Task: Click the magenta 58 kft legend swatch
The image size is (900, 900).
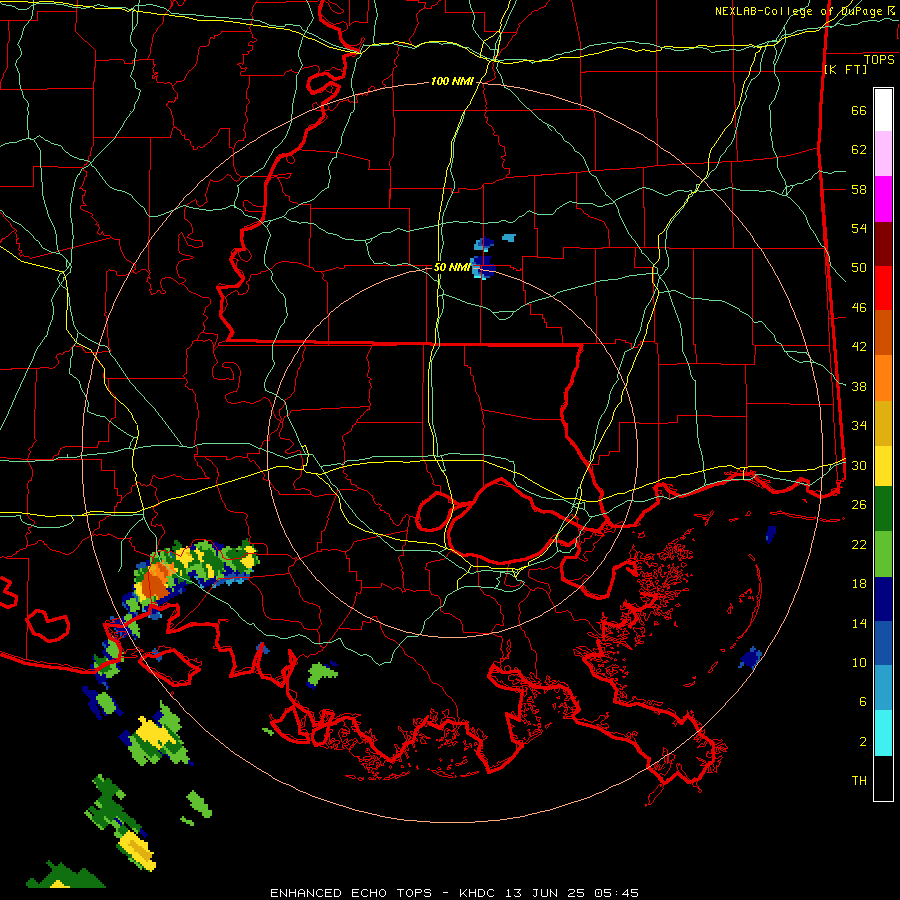Action: click(x=883, y=199)
